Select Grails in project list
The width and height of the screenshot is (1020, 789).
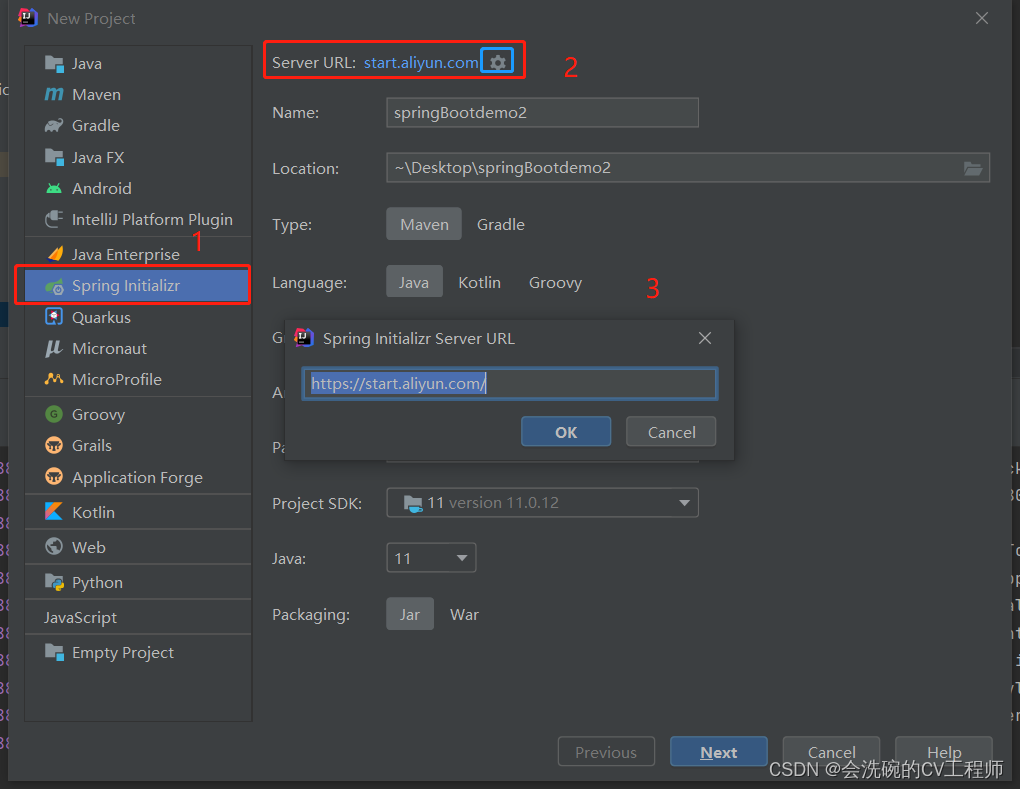pos(138,446)
